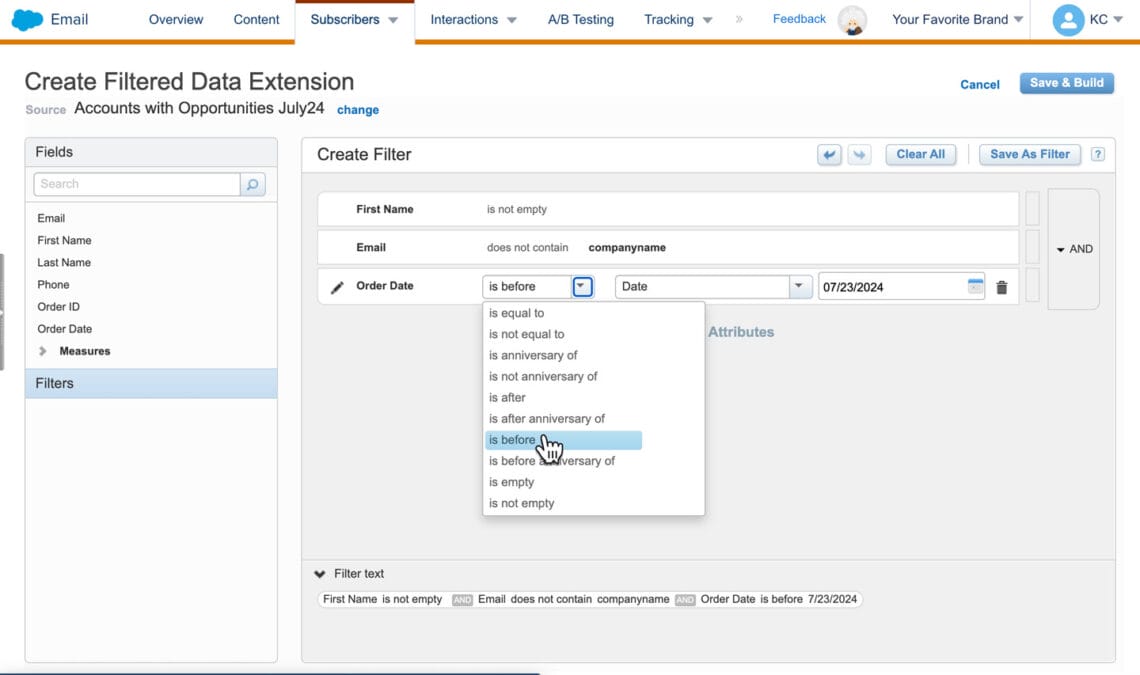Screen dimensions: 1140x675
Task: Delete the Order Date filter row
Action: [1002, 286]
